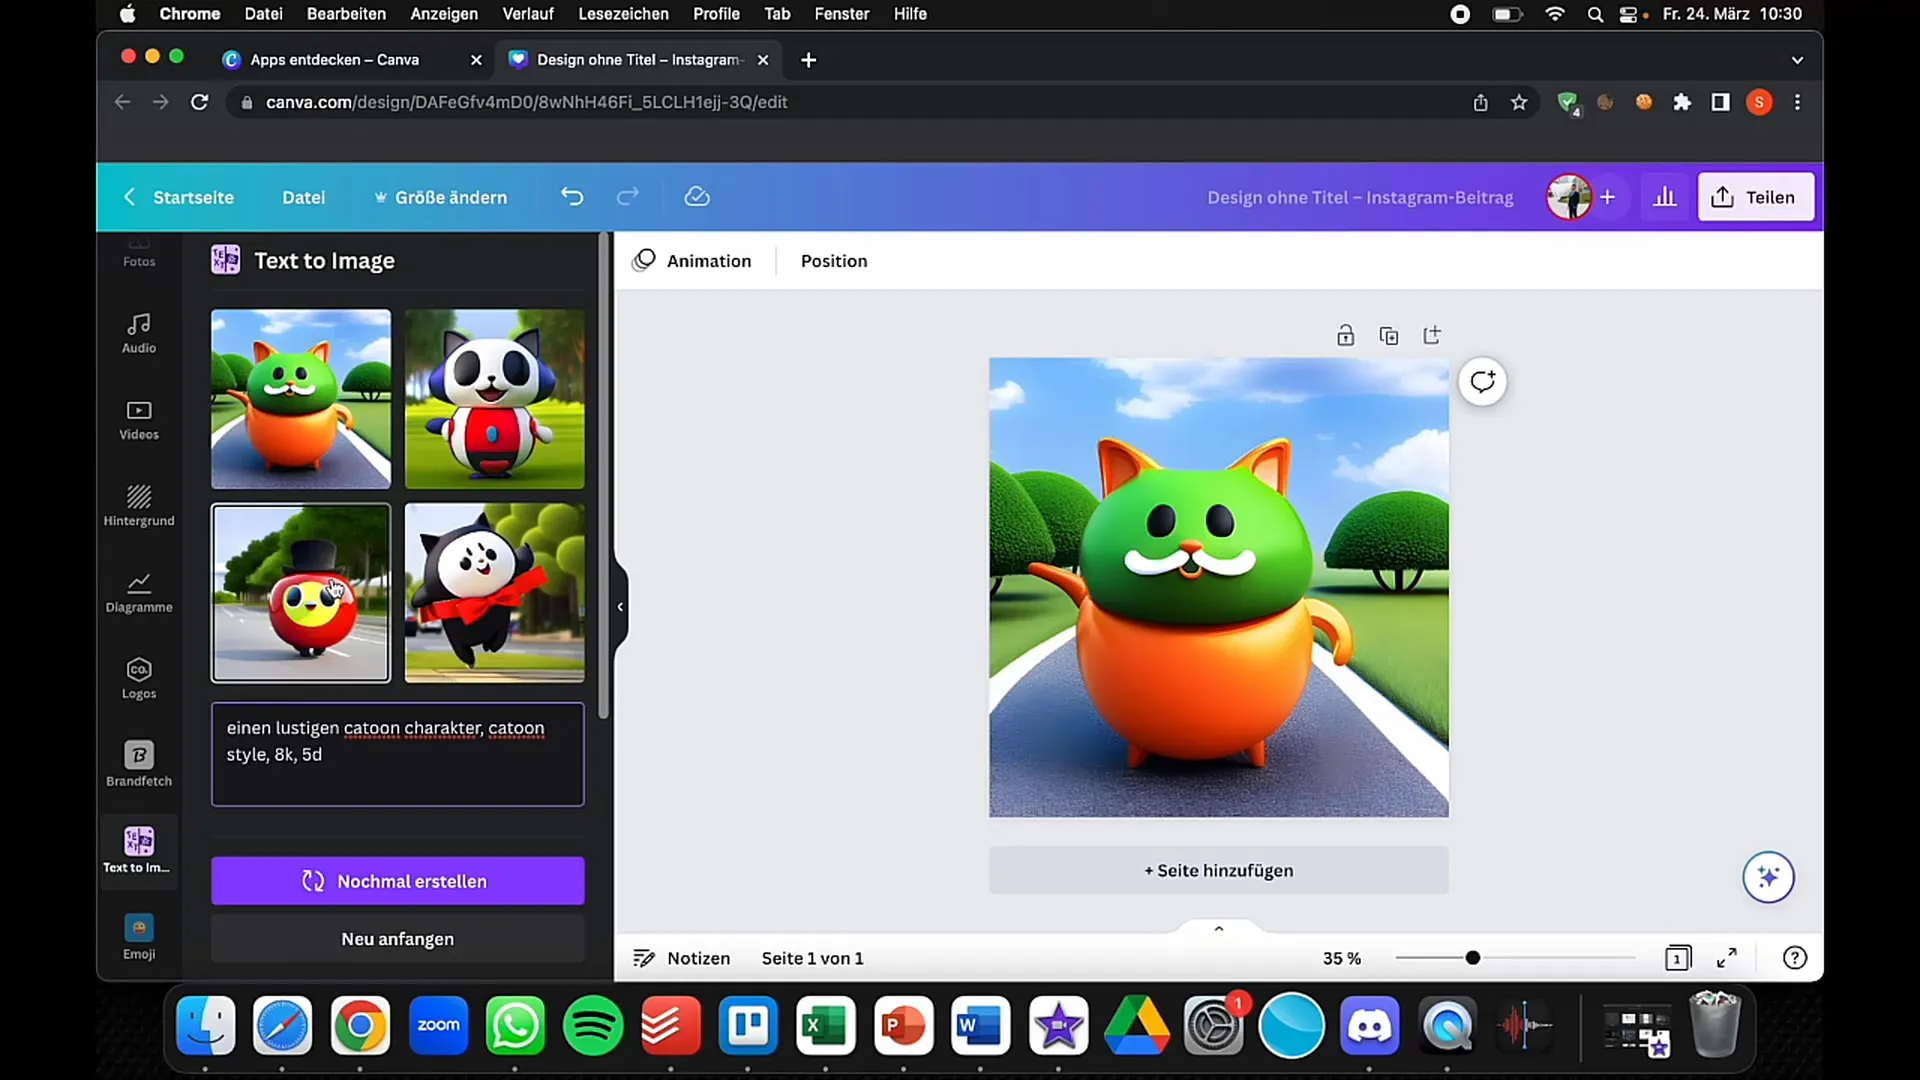
Task: Open Spotify from the dock
Action: click(x=593, y=1026)
